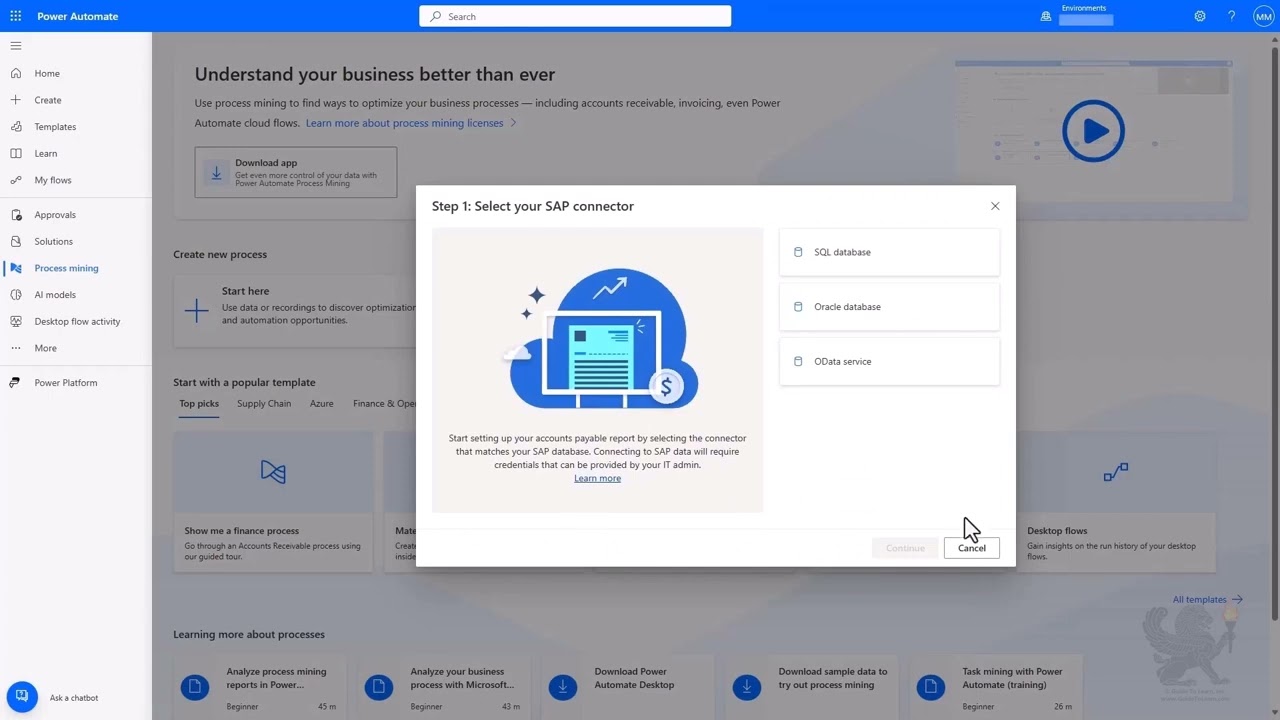The height and width of the screenshot is (720, 1280).
Task: Click the Oracle database cylinder icon
Action: (798, 307)
